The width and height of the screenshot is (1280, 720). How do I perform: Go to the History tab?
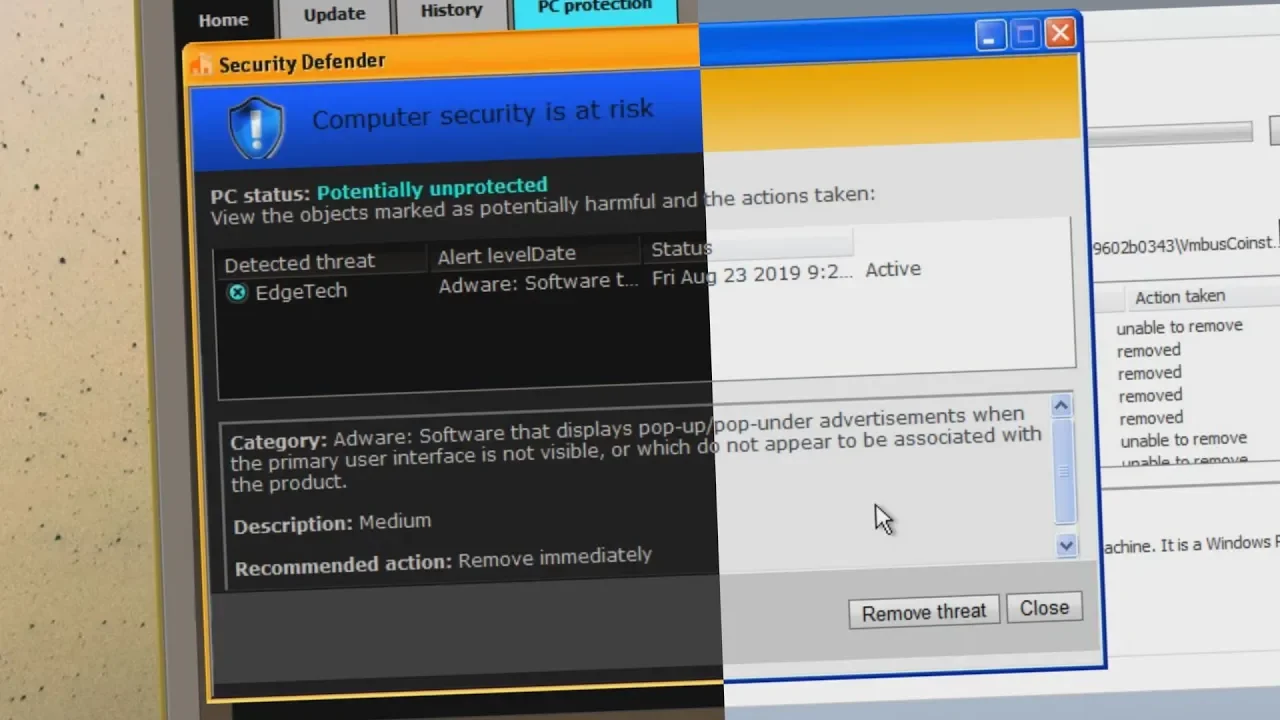(451, 13)
